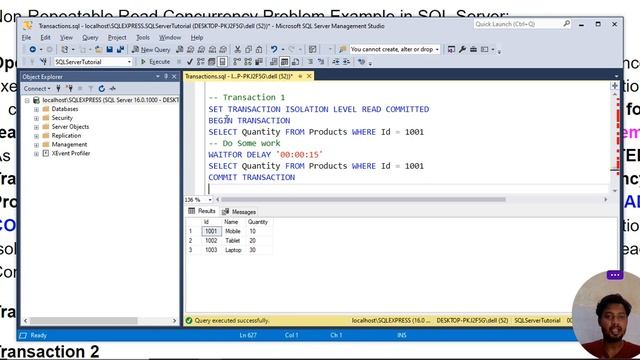Toggle Include Actual Execution Plan

(237, 62)
